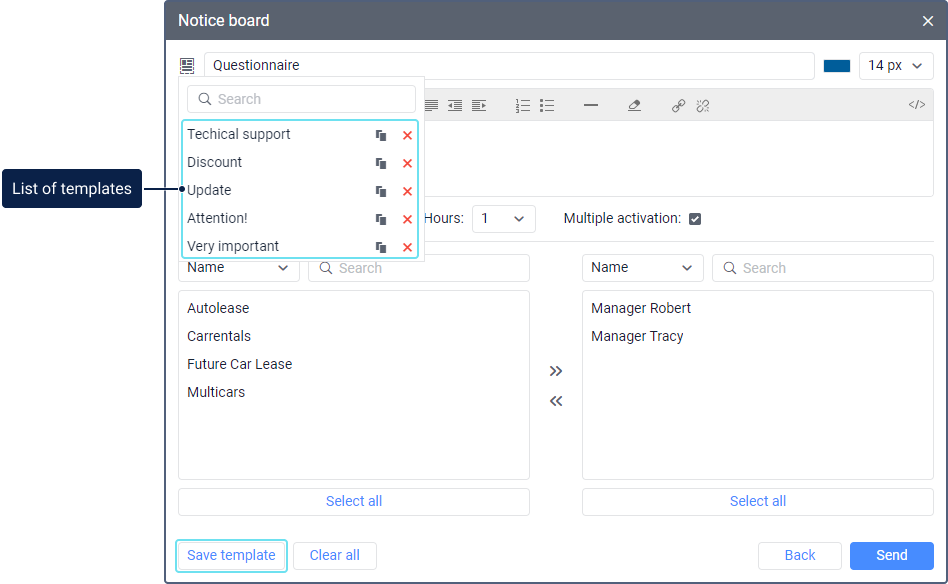Click the insert link icon
Viewport: 948px width, 584px height.
(x=678, y=105)
